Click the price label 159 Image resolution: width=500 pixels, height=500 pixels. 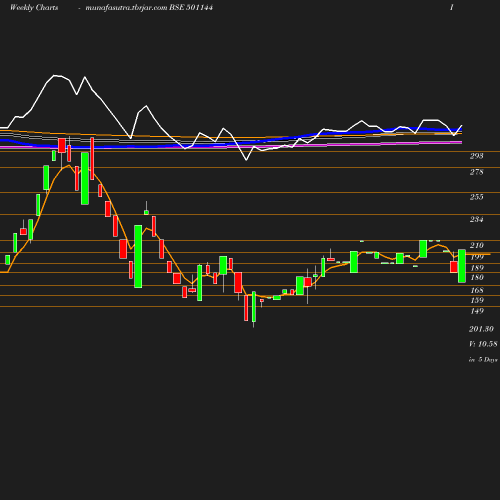[x=477, y=300]
